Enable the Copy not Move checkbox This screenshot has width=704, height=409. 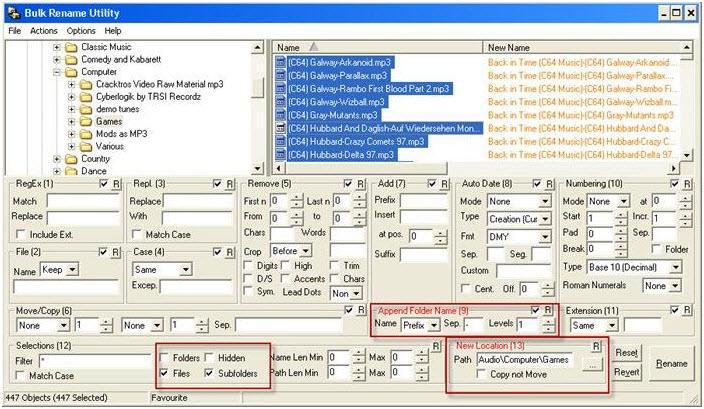click(x=481, y=374)
